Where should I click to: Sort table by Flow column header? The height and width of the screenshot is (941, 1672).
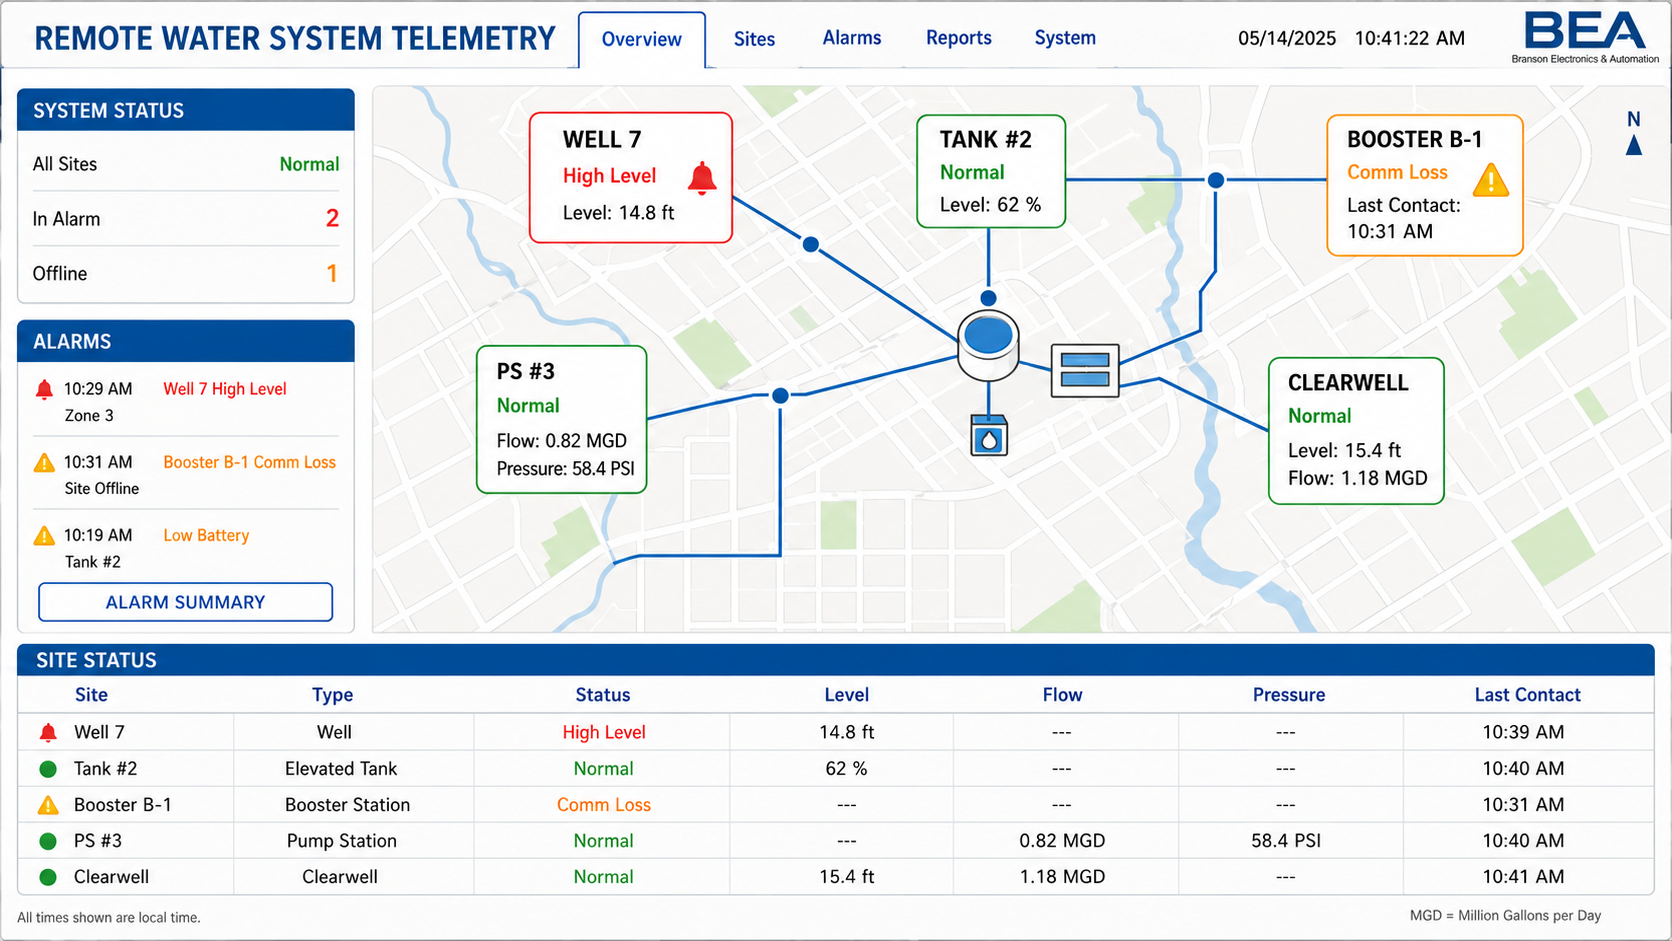pos(1062,695)
